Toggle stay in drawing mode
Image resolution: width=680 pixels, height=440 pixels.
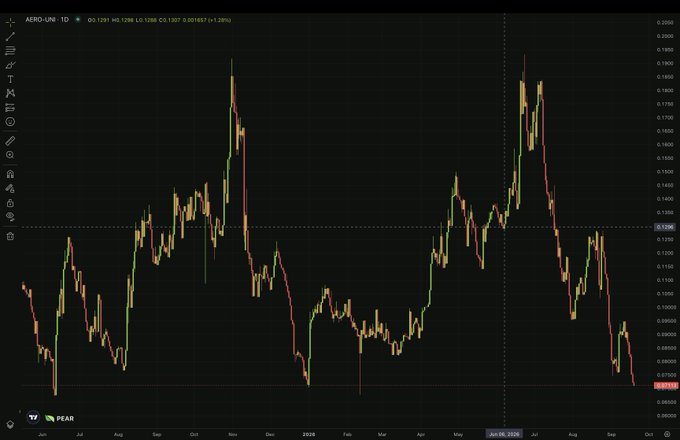pos(10,189)
